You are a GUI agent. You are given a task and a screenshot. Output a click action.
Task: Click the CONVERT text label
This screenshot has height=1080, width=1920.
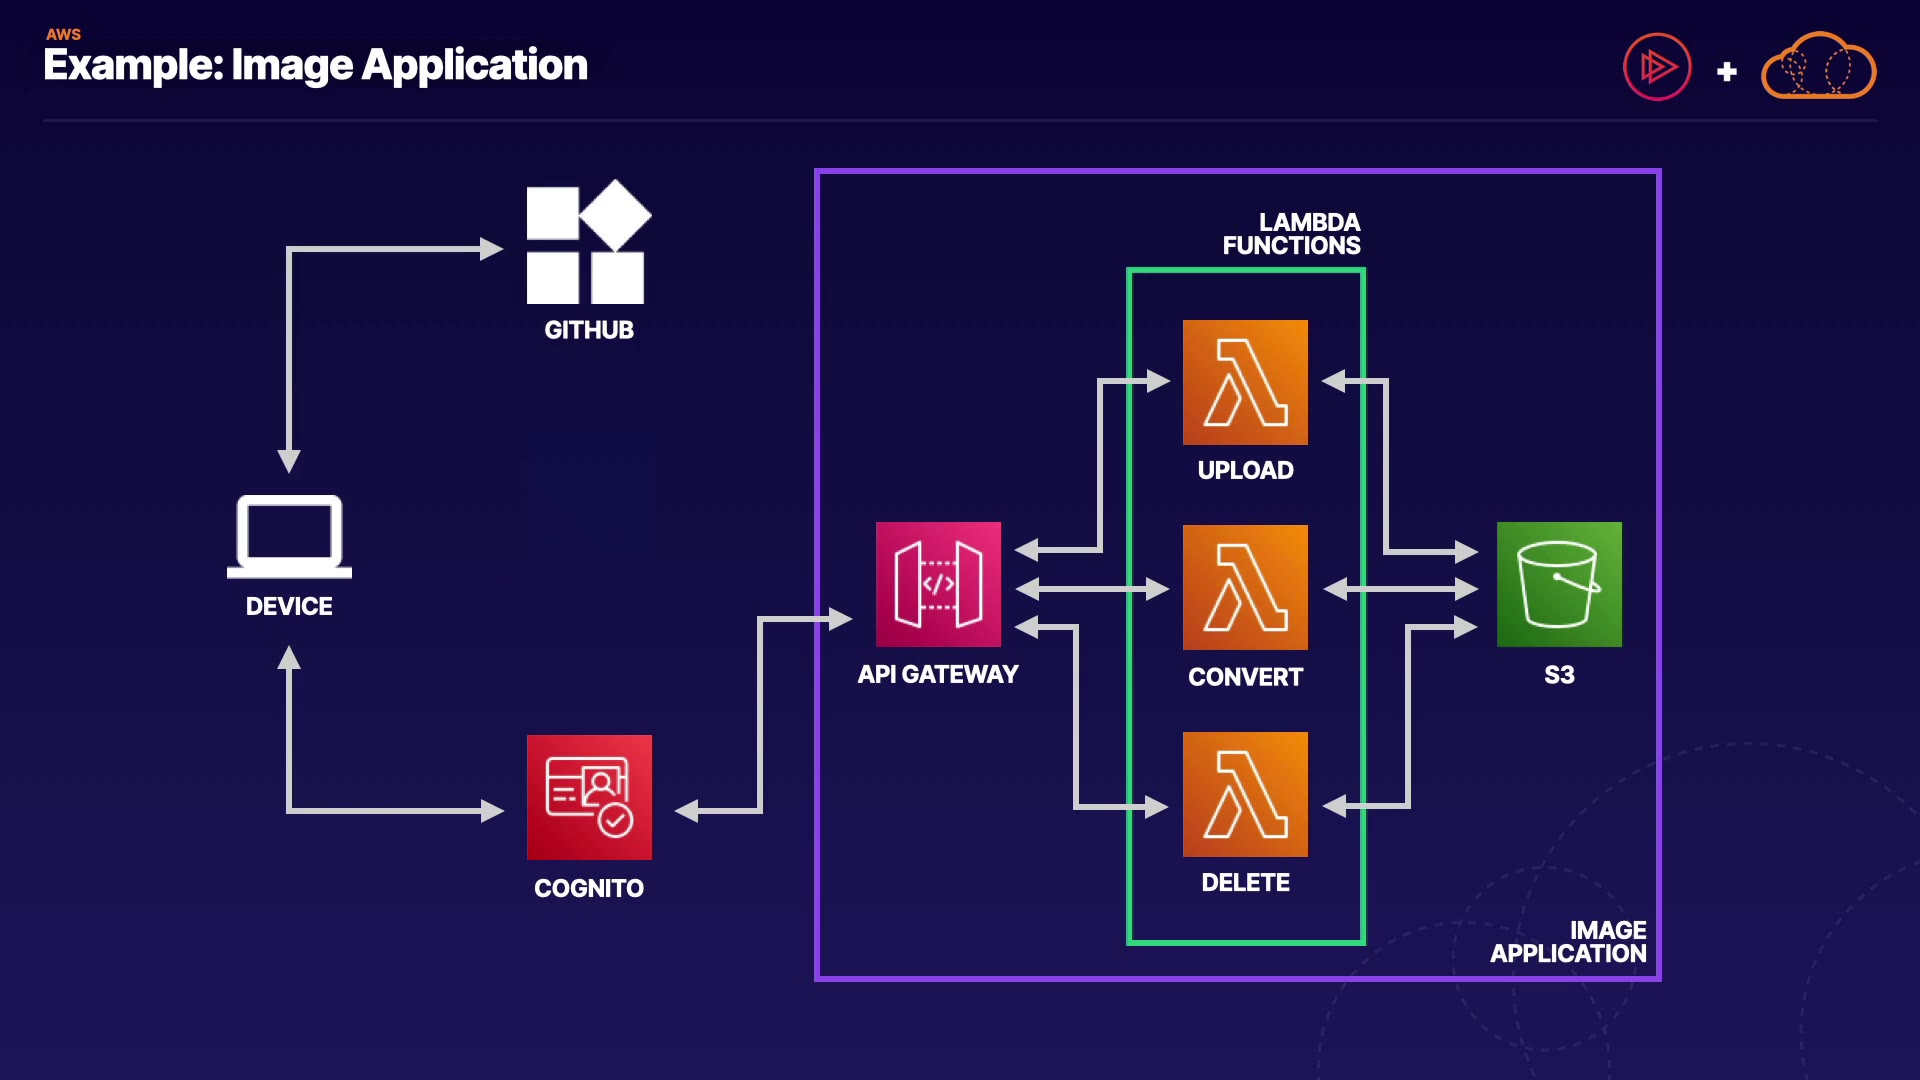1245,677
